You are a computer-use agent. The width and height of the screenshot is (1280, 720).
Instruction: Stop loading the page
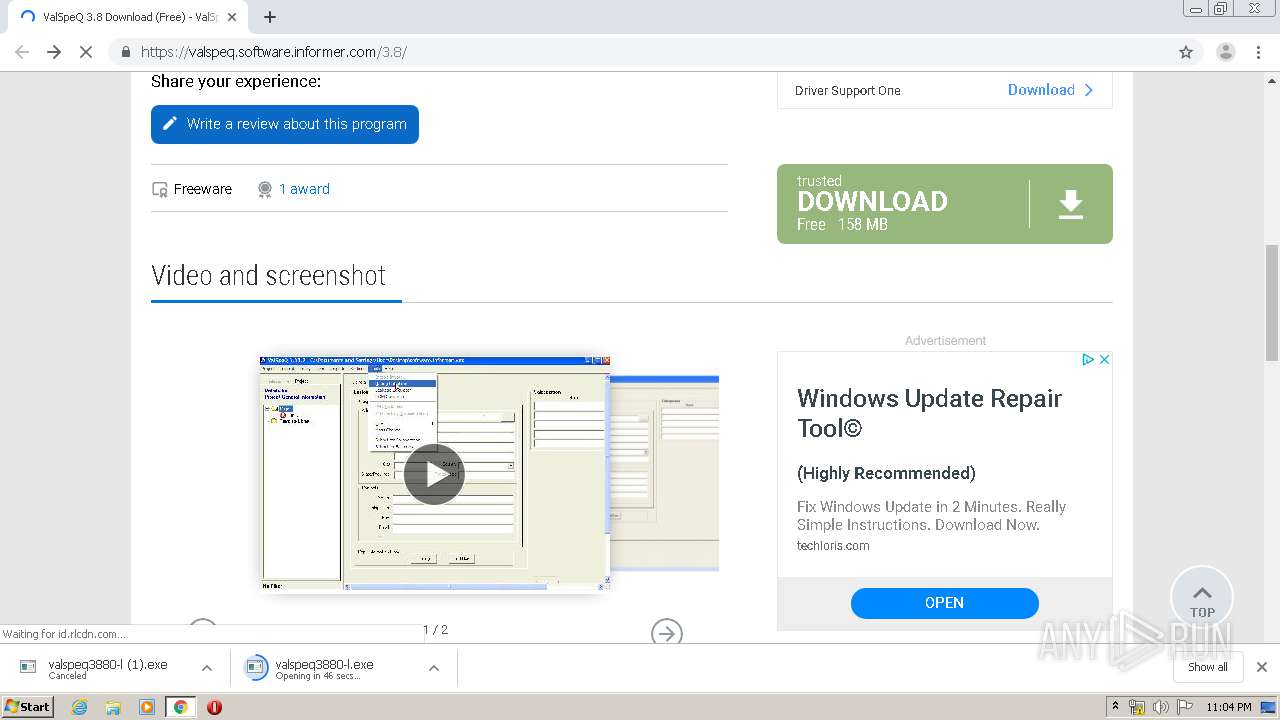[x=86, y=52]
